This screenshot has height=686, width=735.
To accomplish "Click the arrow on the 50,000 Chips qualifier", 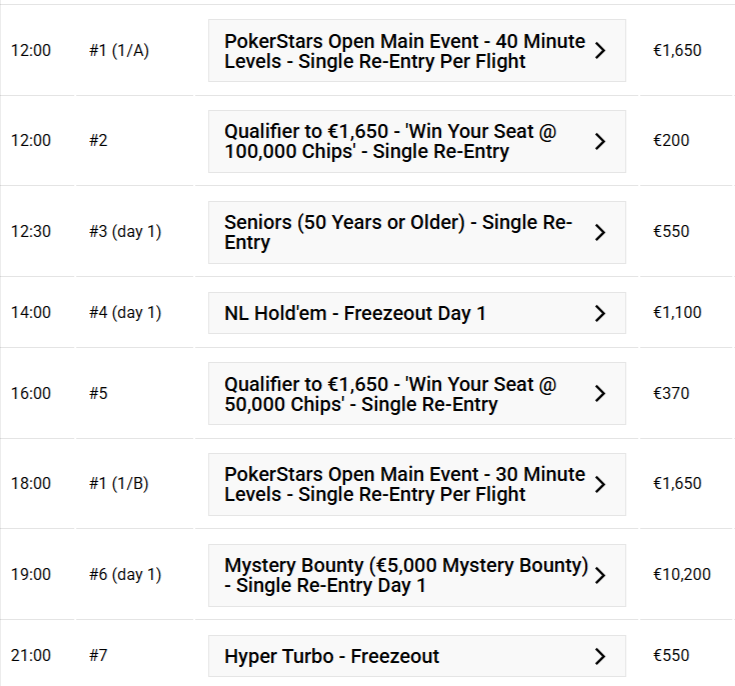I will coord(600,394).
